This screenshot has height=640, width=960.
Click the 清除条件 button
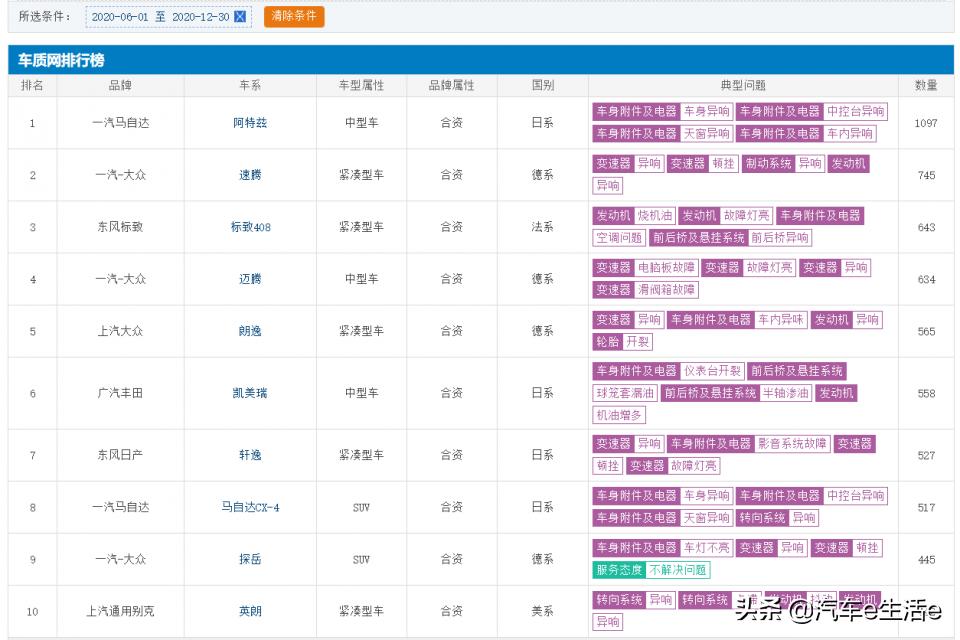click(294, 17)
